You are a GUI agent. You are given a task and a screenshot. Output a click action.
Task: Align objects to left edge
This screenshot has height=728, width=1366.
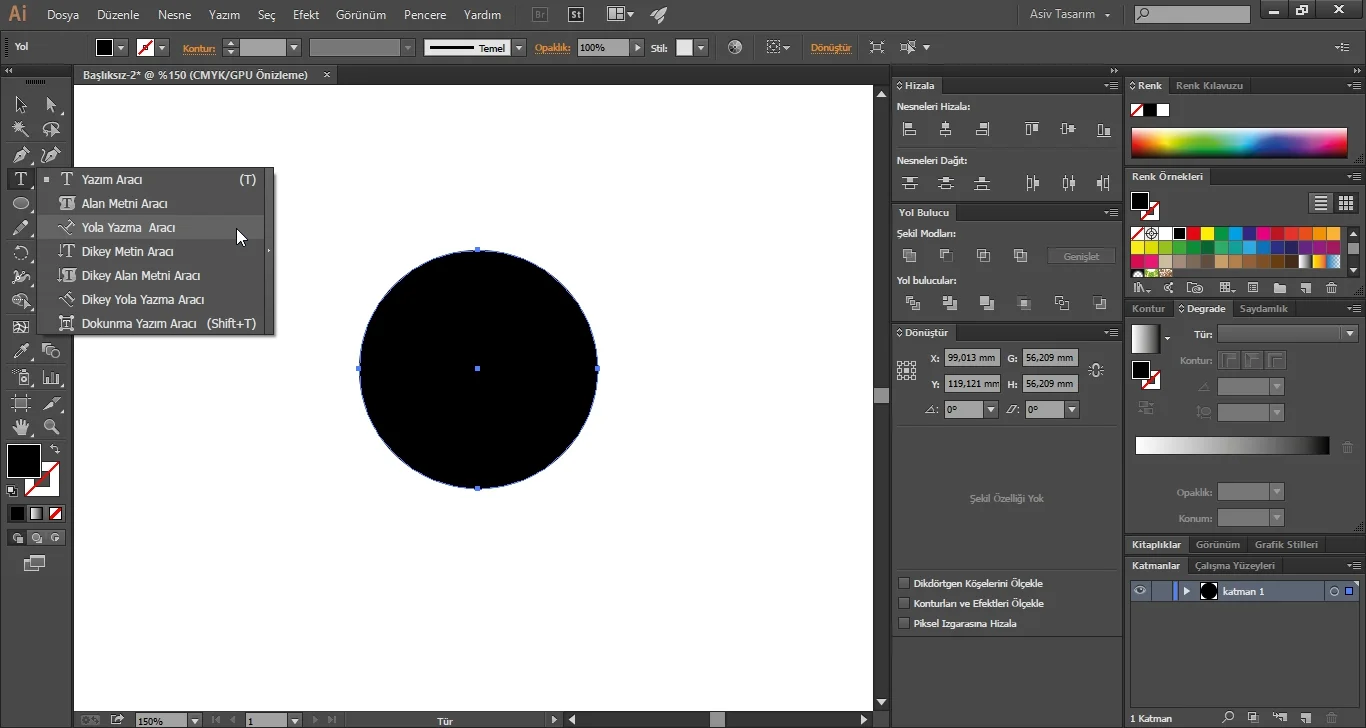[x=909, y=129]
